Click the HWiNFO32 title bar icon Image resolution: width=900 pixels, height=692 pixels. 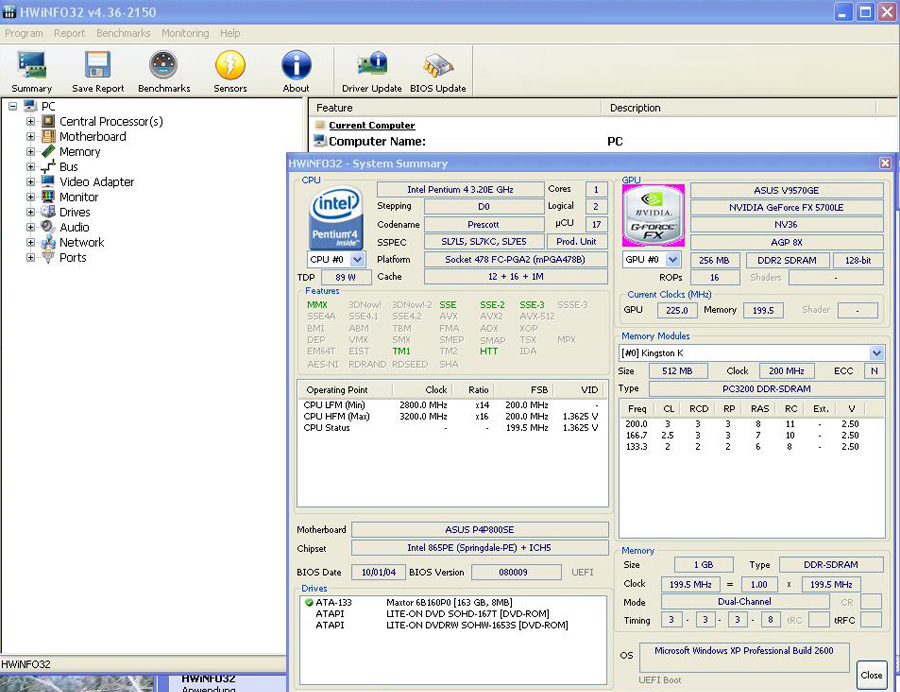(x=10, y=11)
